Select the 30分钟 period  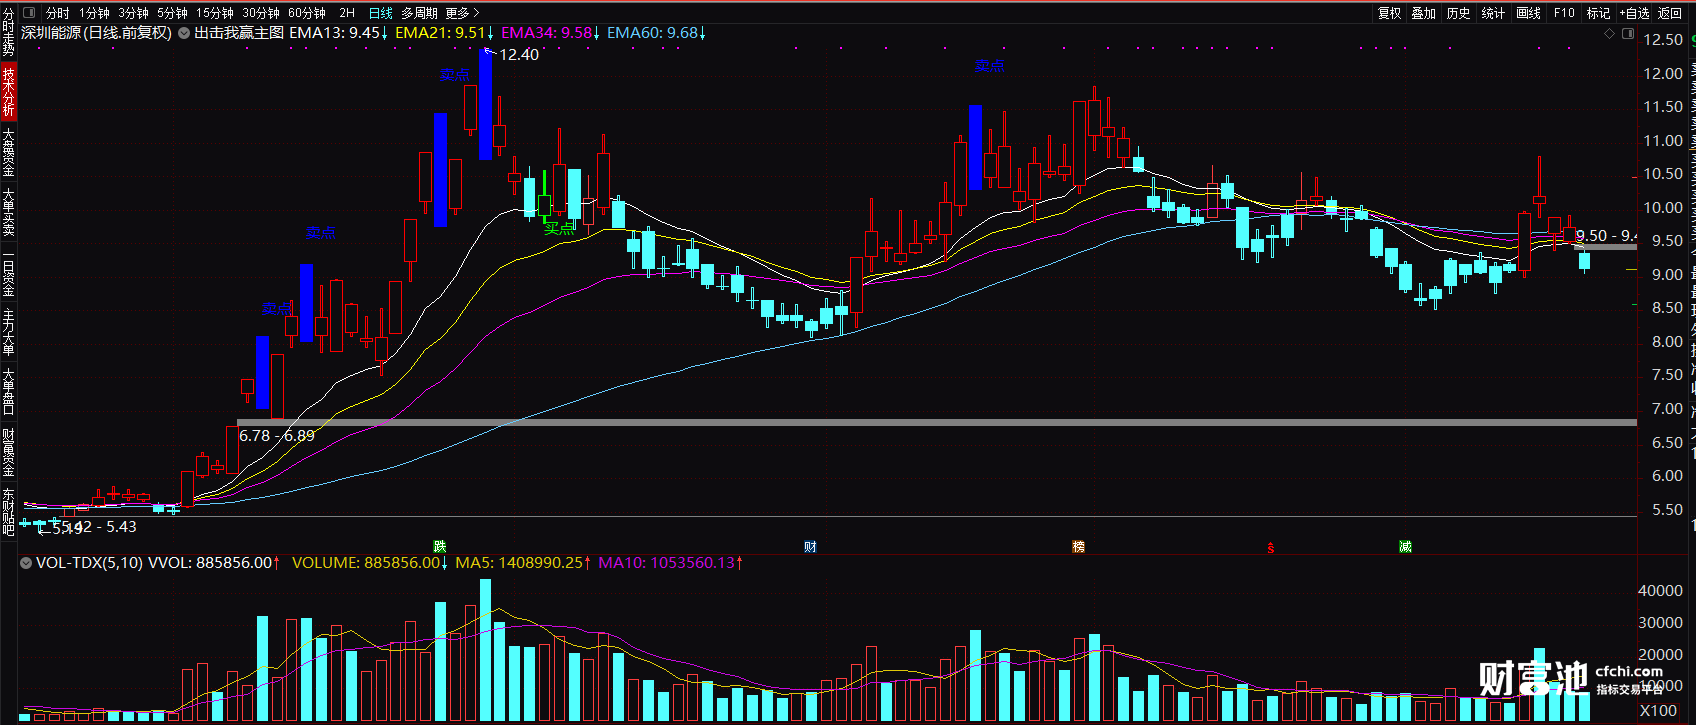click(261, 13)
